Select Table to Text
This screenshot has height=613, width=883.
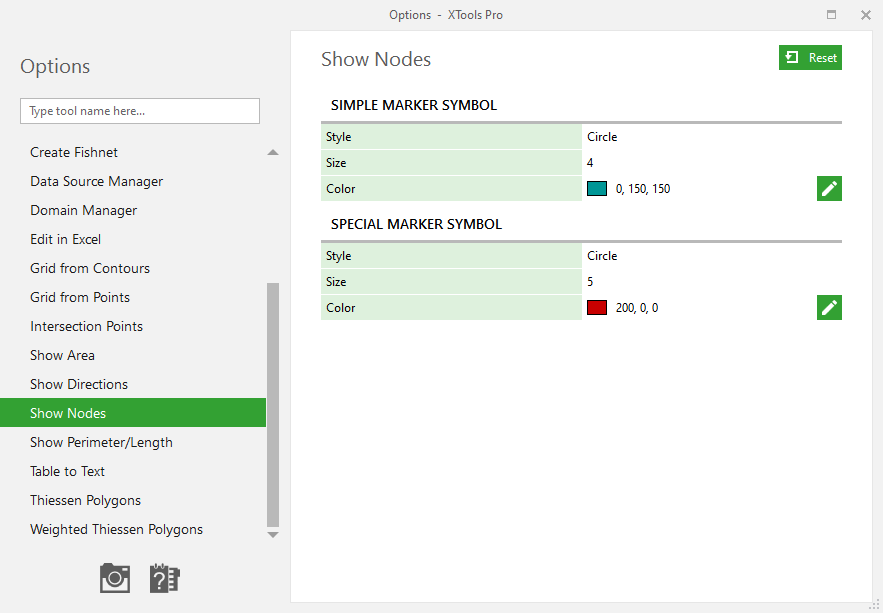click(x=133, y=471)
